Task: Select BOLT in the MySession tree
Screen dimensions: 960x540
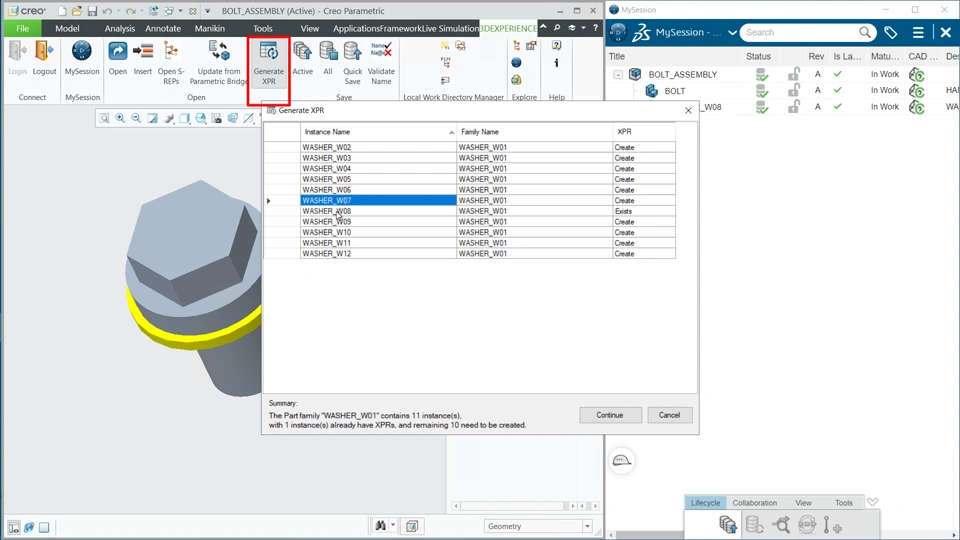Action: pyautogui.click(x=675, y=91)
